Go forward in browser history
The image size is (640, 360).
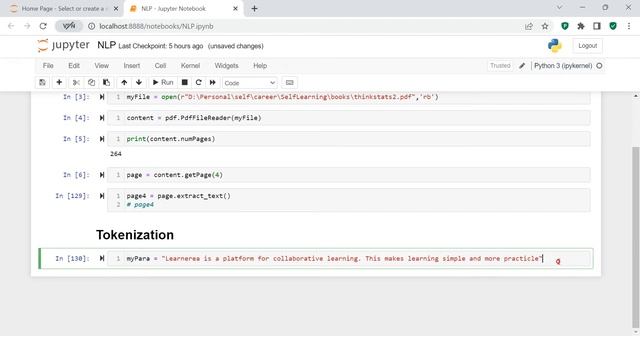[27, 26]
